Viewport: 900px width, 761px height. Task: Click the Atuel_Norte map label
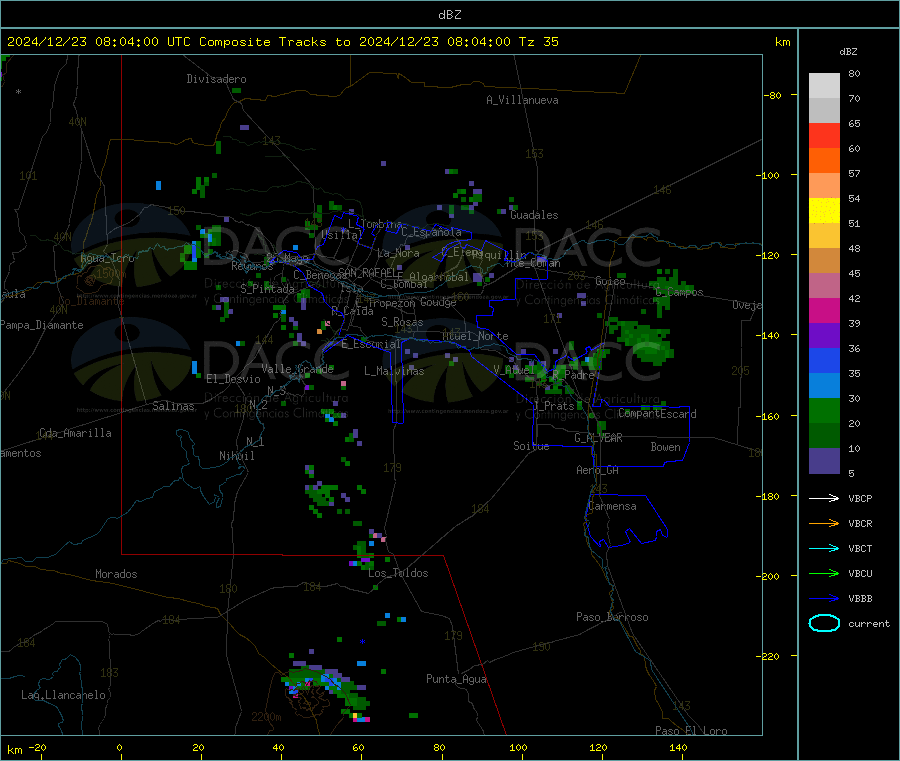(x=475, y=336)
